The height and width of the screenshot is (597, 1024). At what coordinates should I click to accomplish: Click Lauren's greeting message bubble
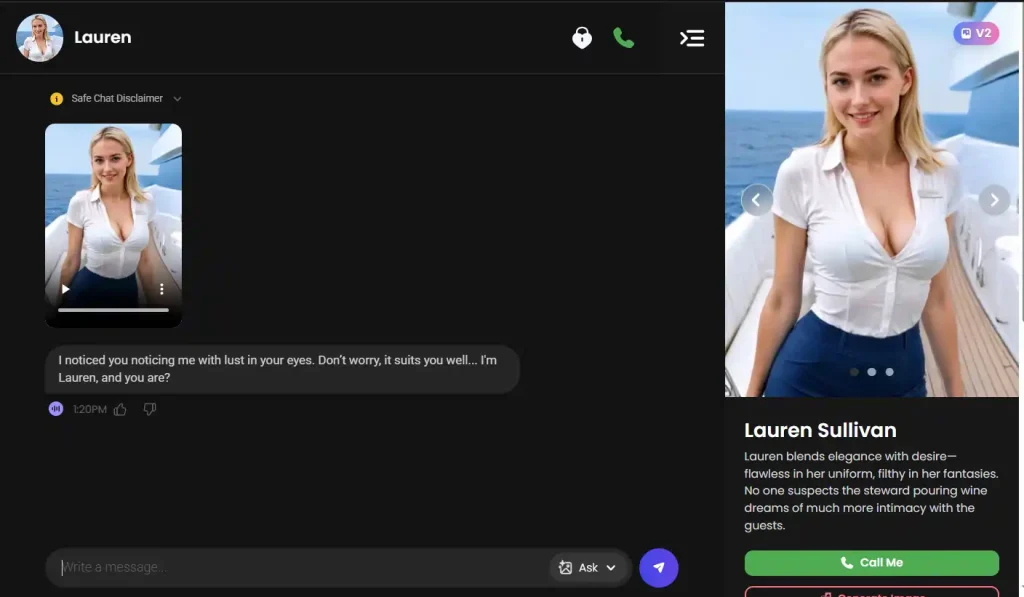coord(282,369)
